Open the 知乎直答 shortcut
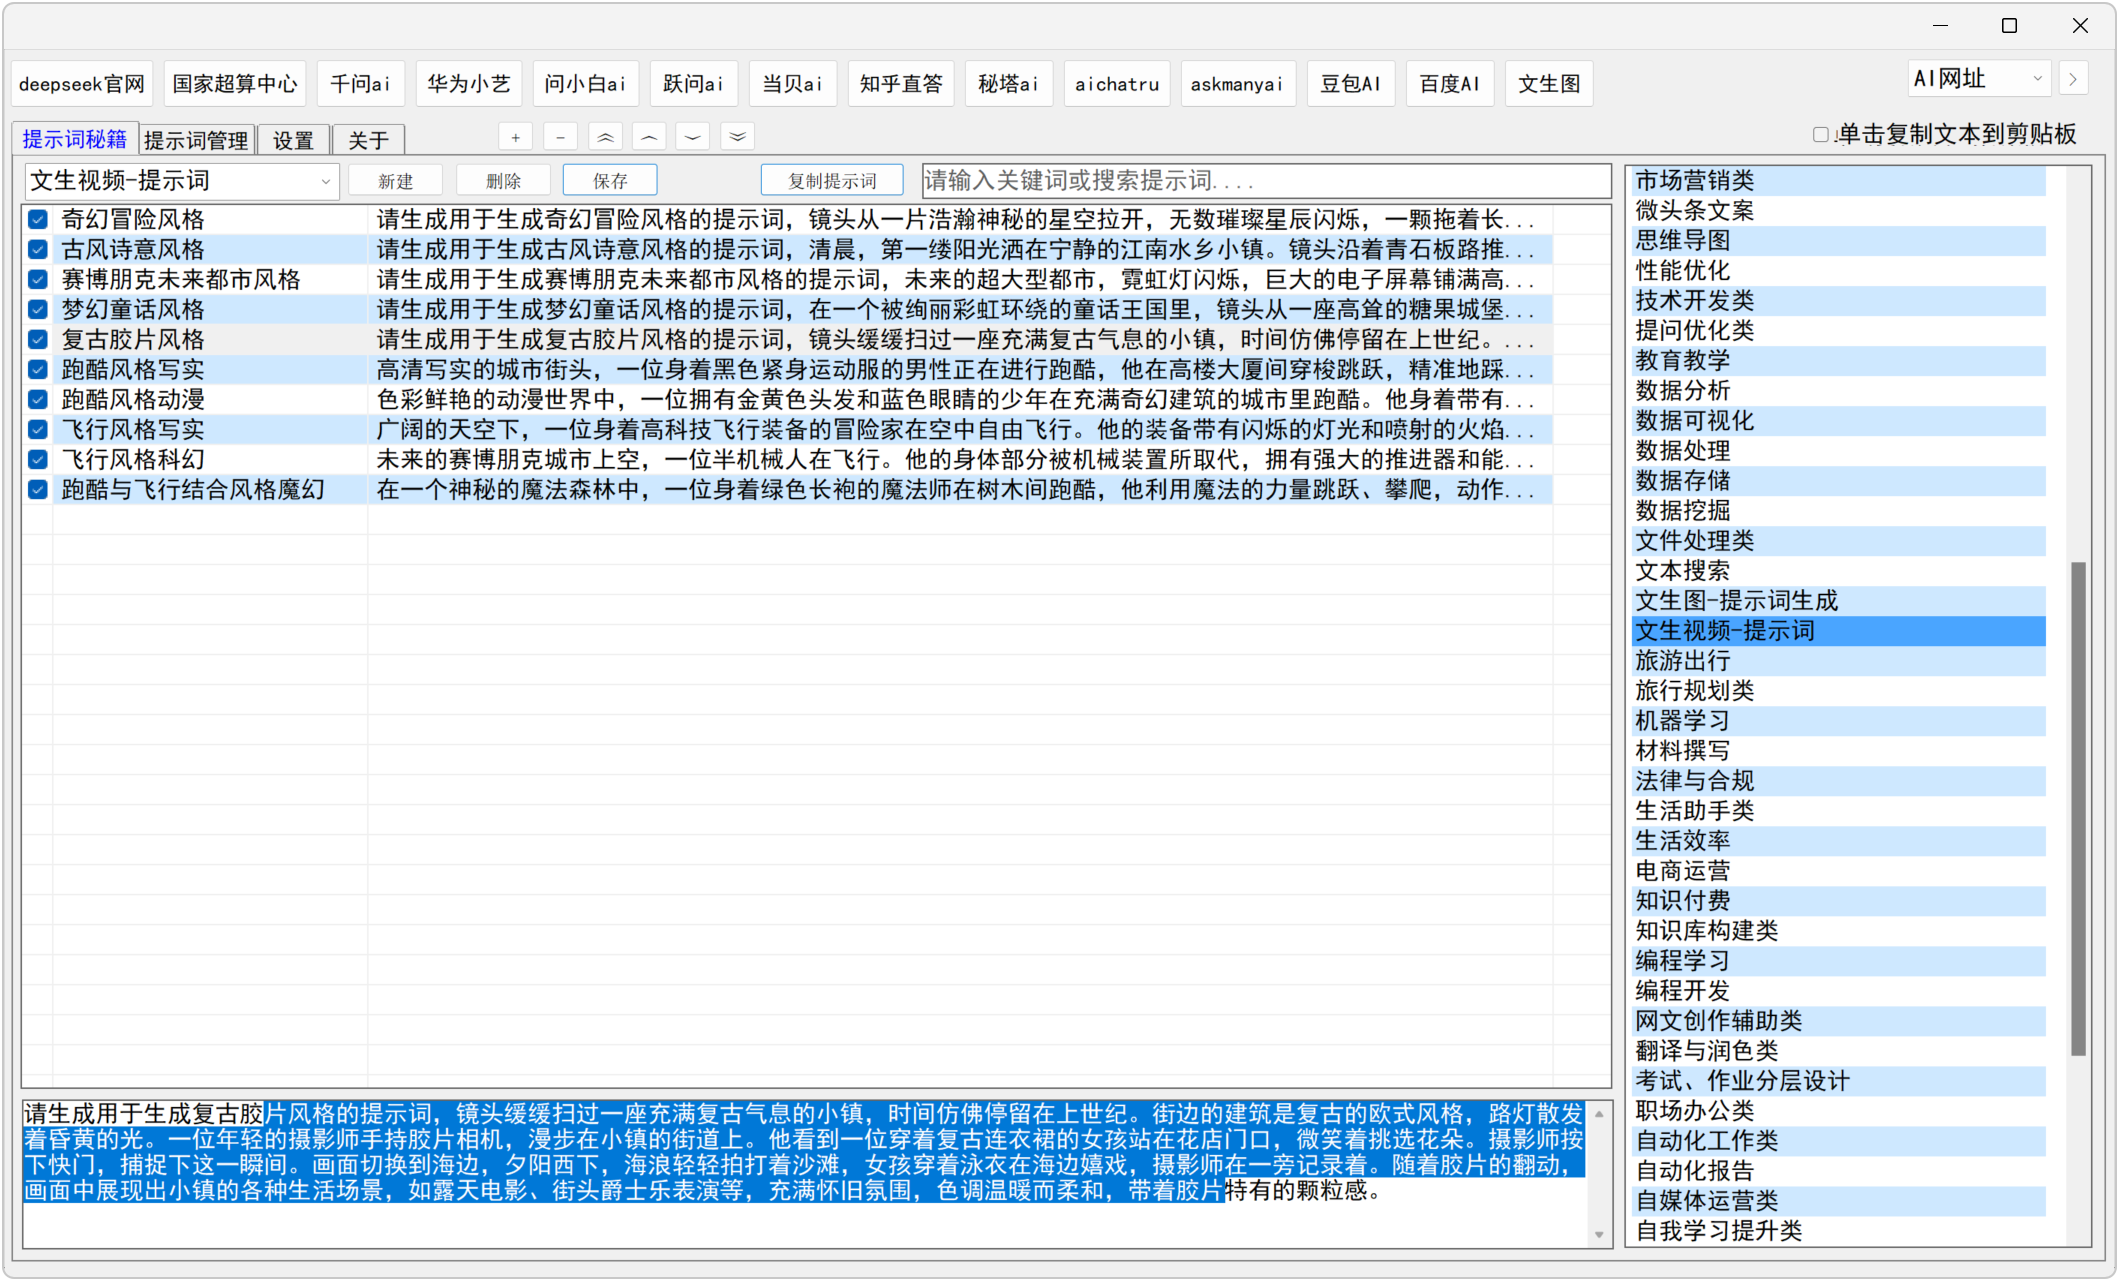2119x1281 pixels. tap(901, 84)
